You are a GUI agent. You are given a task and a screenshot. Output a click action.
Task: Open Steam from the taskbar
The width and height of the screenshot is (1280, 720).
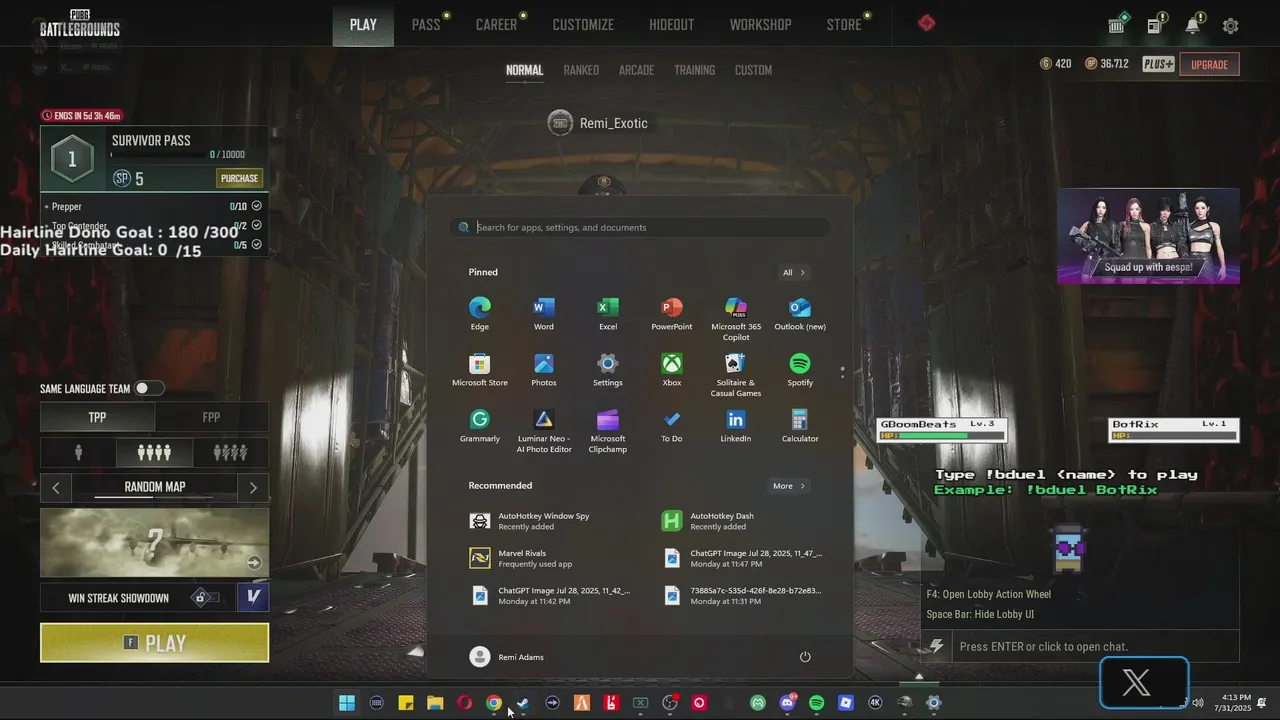tap(522, 703)
